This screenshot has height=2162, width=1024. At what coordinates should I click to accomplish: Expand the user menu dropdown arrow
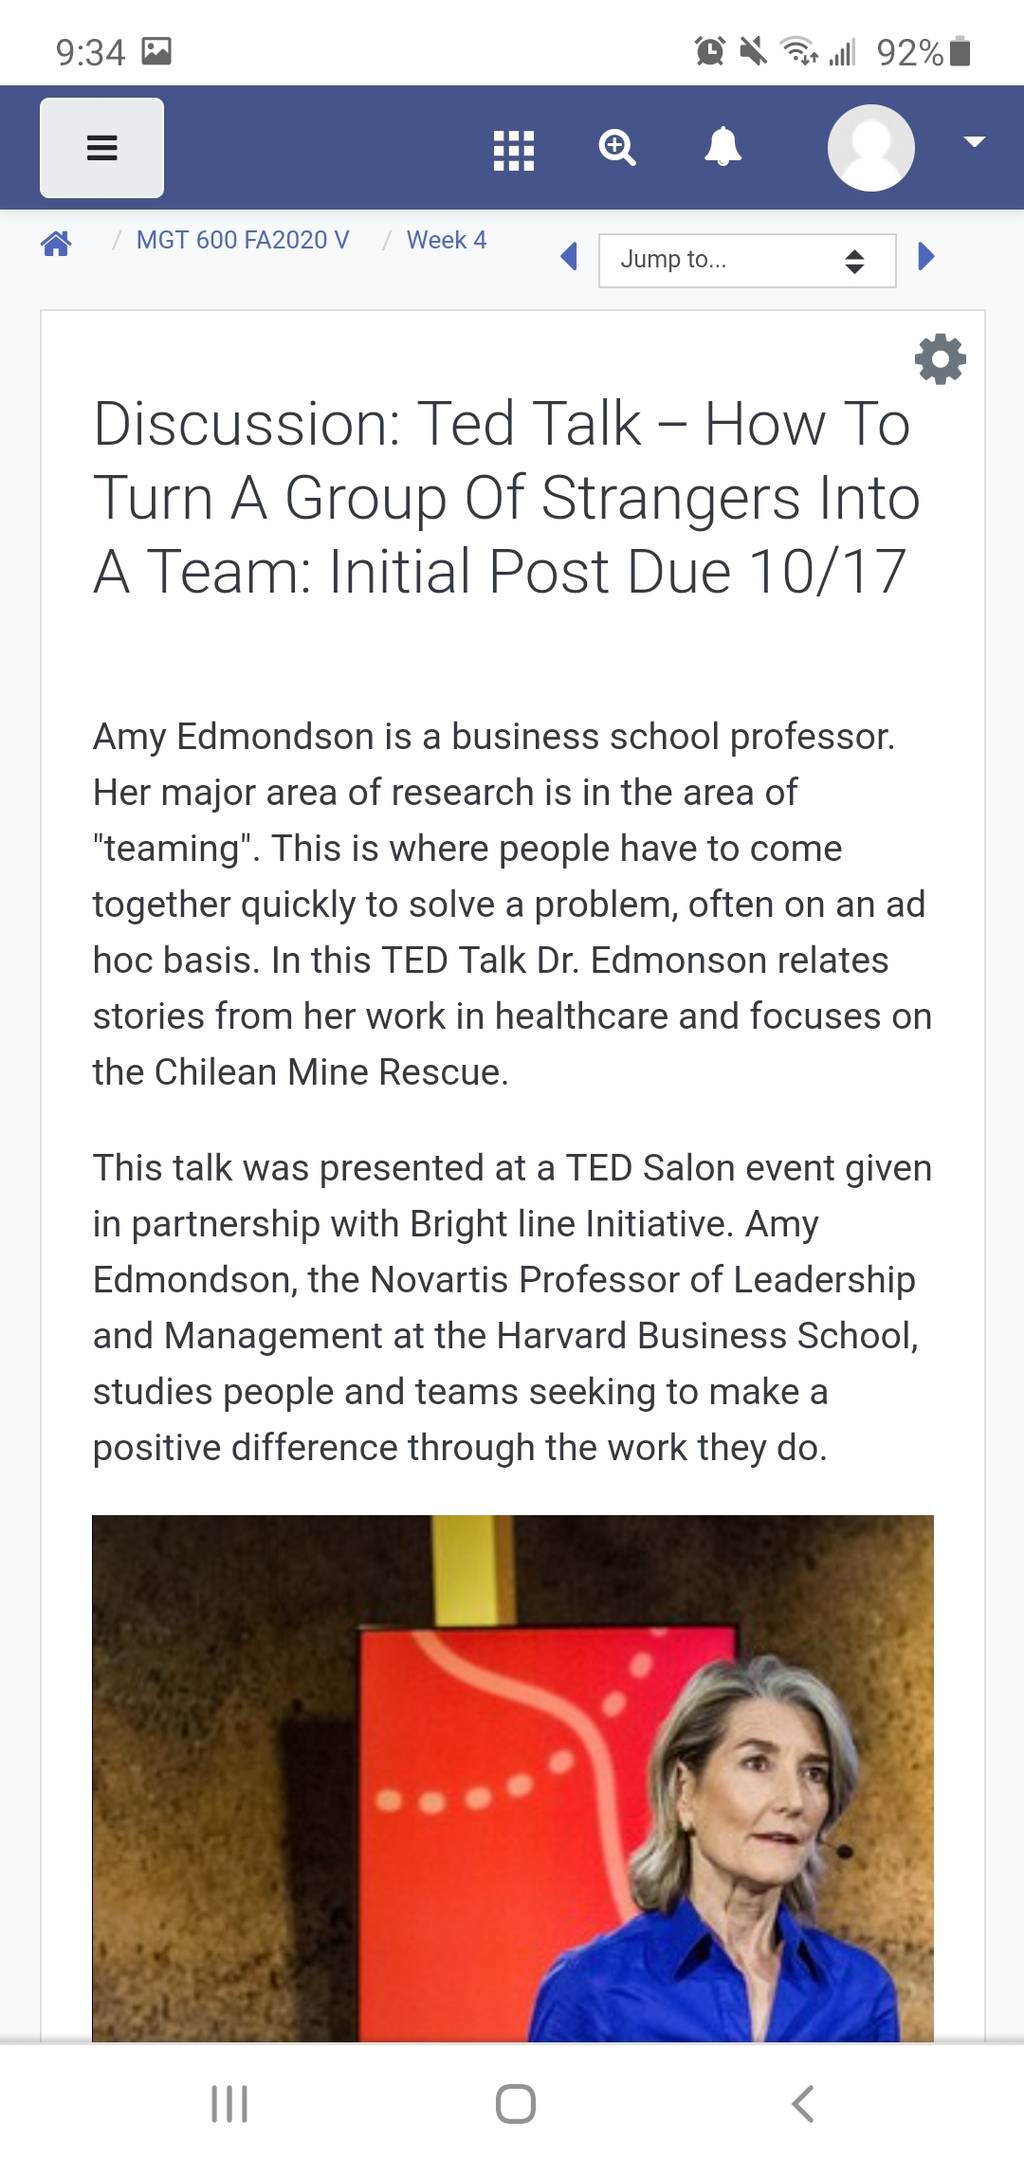(x=974, y=142)
